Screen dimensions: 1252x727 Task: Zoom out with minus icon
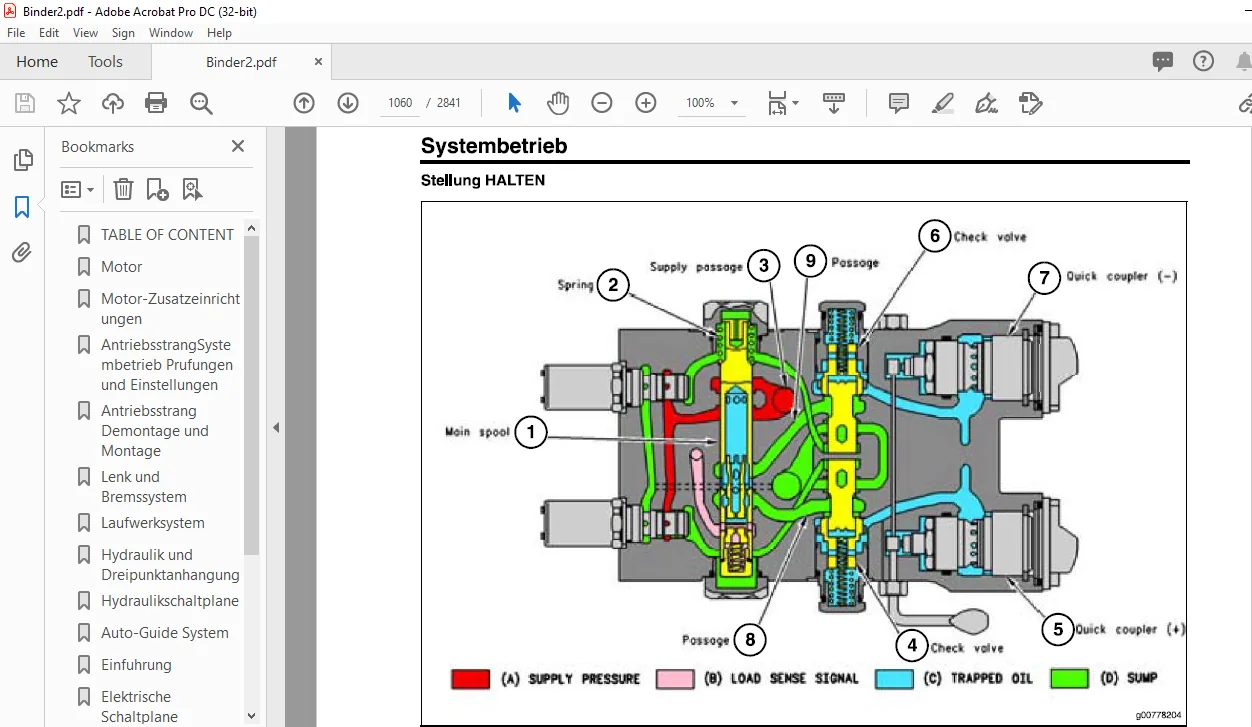601,103
